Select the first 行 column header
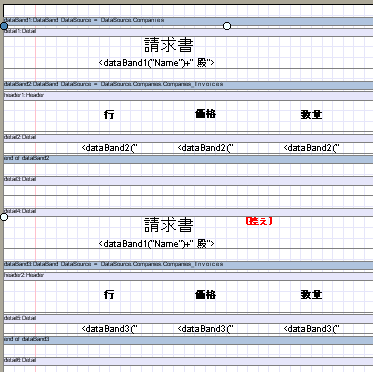This screenshot has height=372, width=373. tap(109, 115)
